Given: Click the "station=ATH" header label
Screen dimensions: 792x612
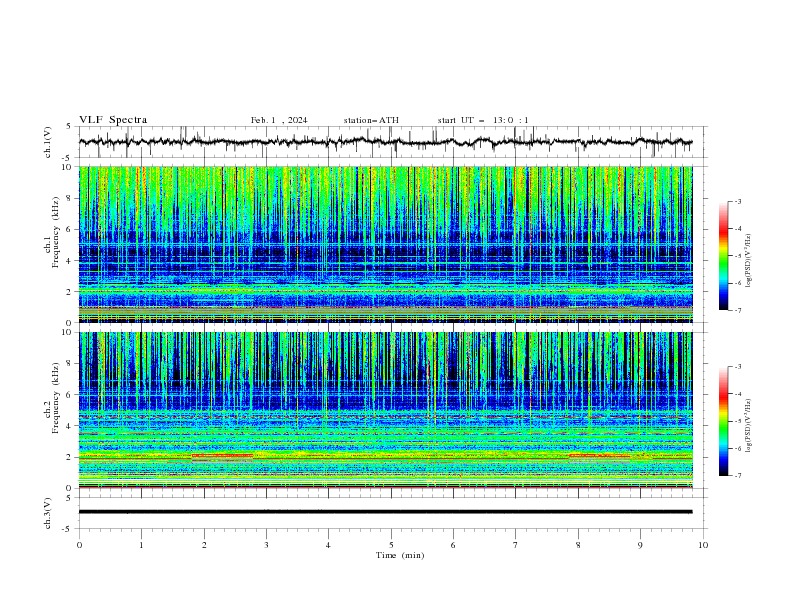Looking at the screenshot, I should tap(371, 120).
